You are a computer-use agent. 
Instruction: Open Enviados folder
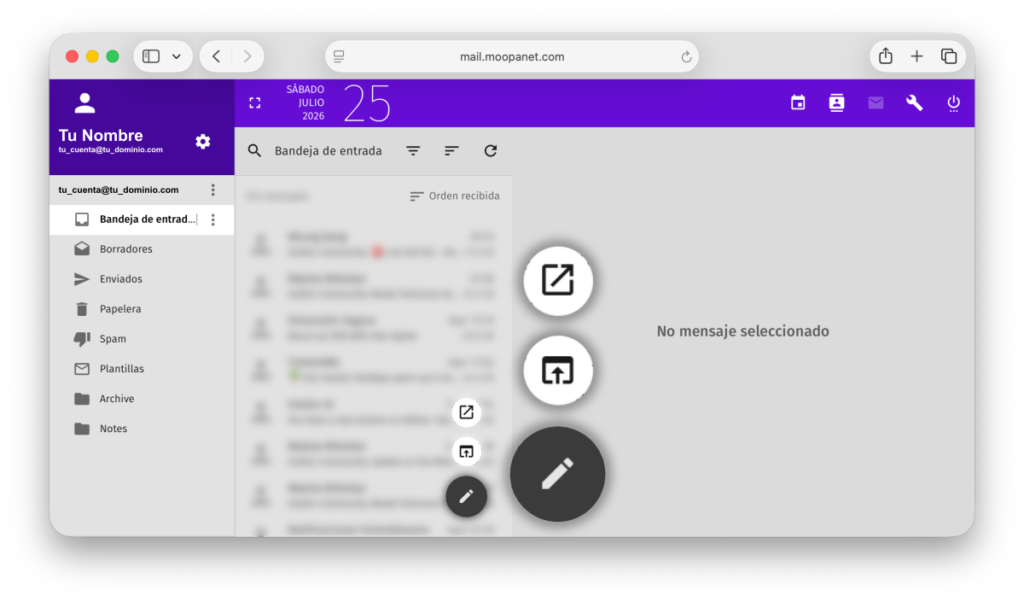tap(142, 279)
